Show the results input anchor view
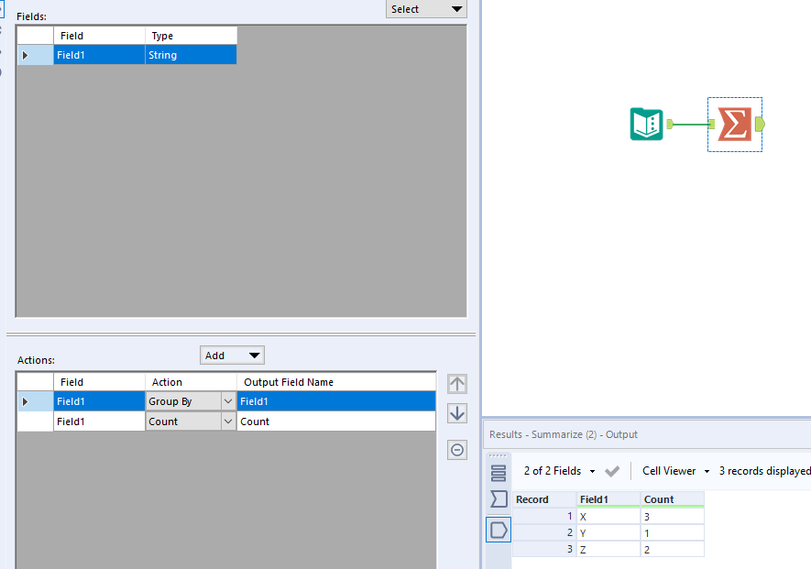811x569 pixels. click(499, 499)
